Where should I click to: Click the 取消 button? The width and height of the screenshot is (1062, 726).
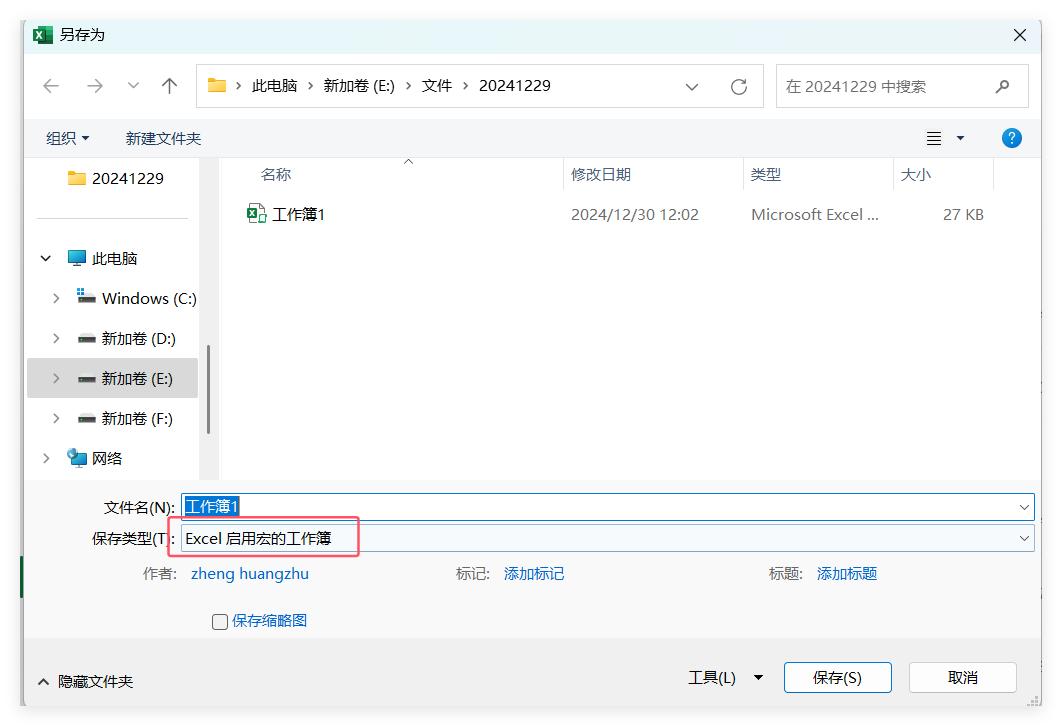(962, 677)
